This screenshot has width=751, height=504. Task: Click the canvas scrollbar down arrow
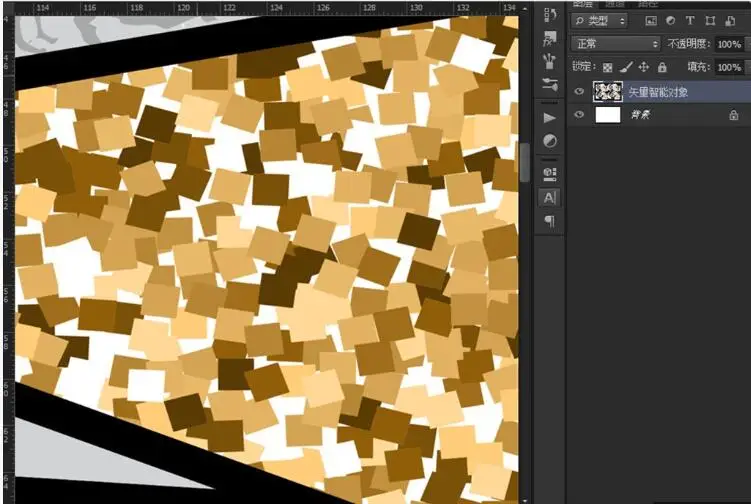tap(525, 500)
